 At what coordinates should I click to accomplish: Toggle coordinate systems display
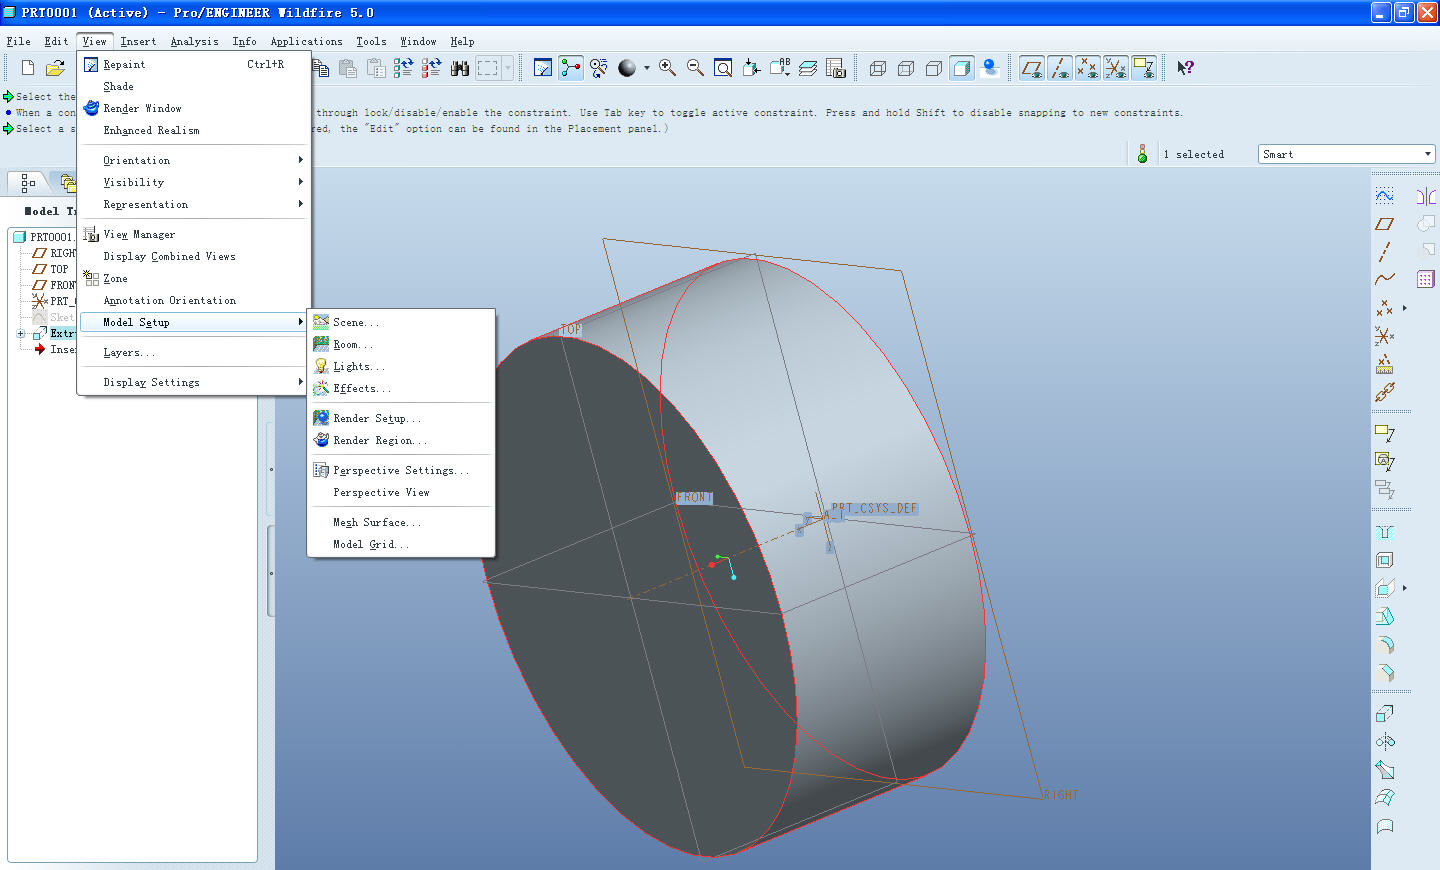1116,68
